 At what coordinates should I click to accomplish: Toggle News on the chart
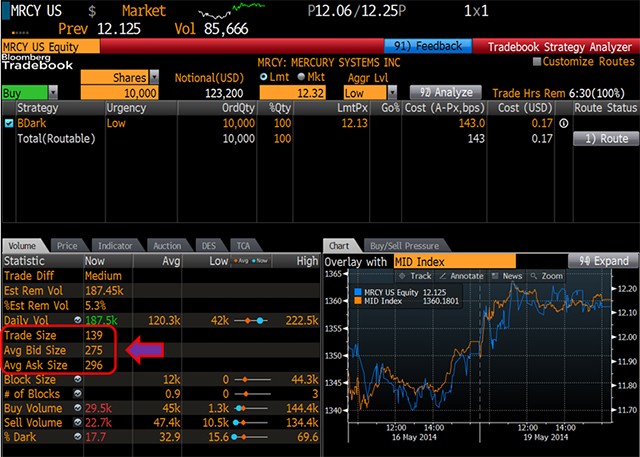512,275
